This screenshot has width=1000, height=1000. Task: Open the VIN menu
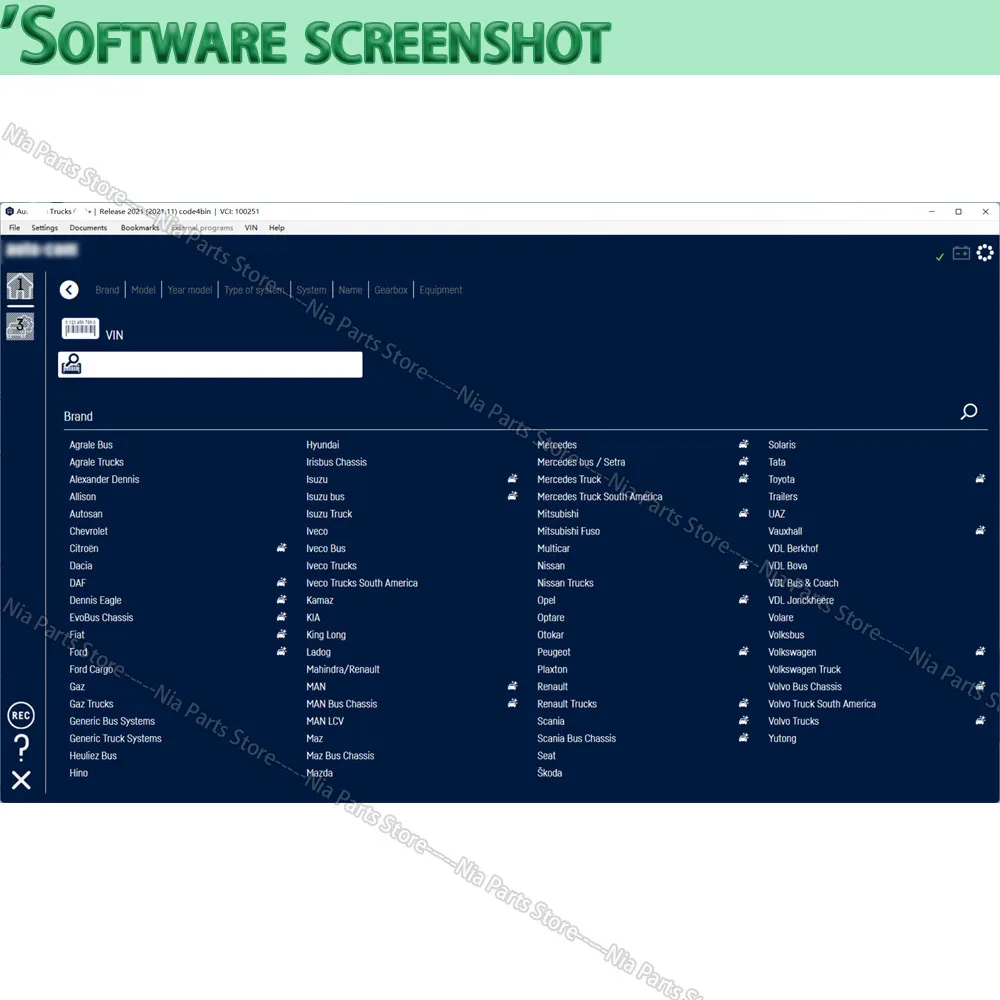[x=251, y=228]
